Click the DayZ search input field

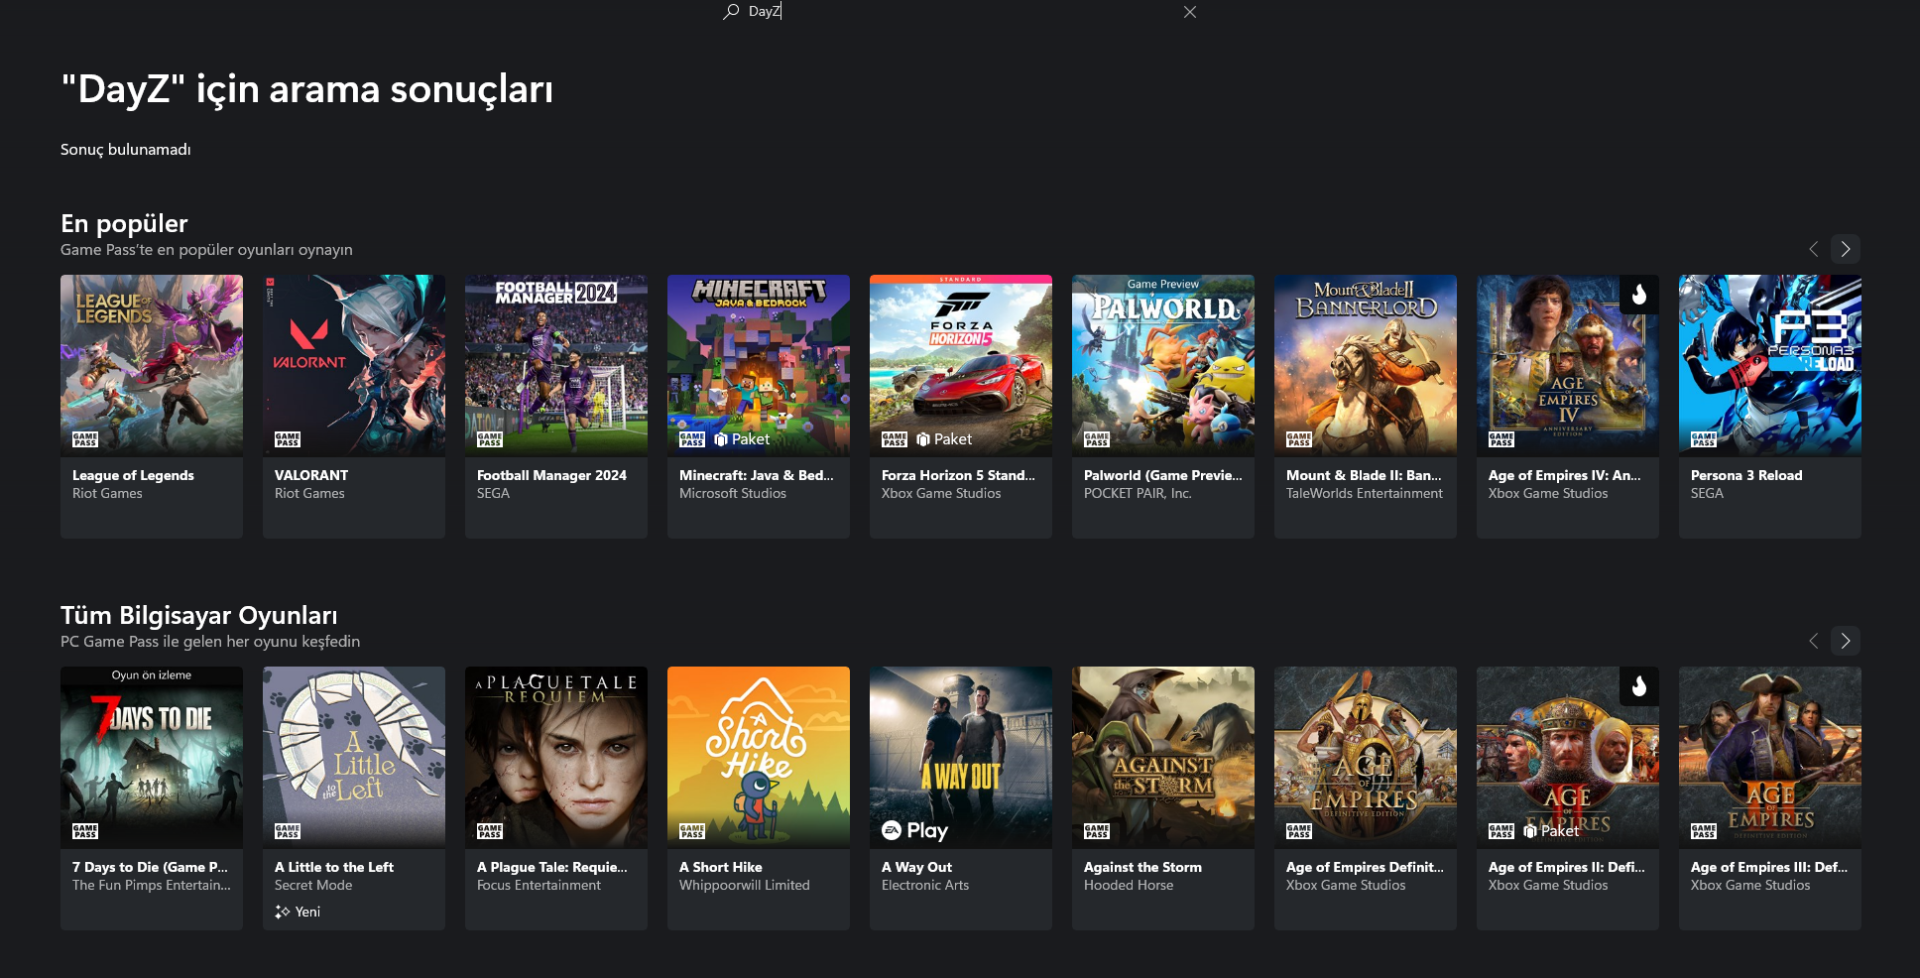[x=960, y=11]
